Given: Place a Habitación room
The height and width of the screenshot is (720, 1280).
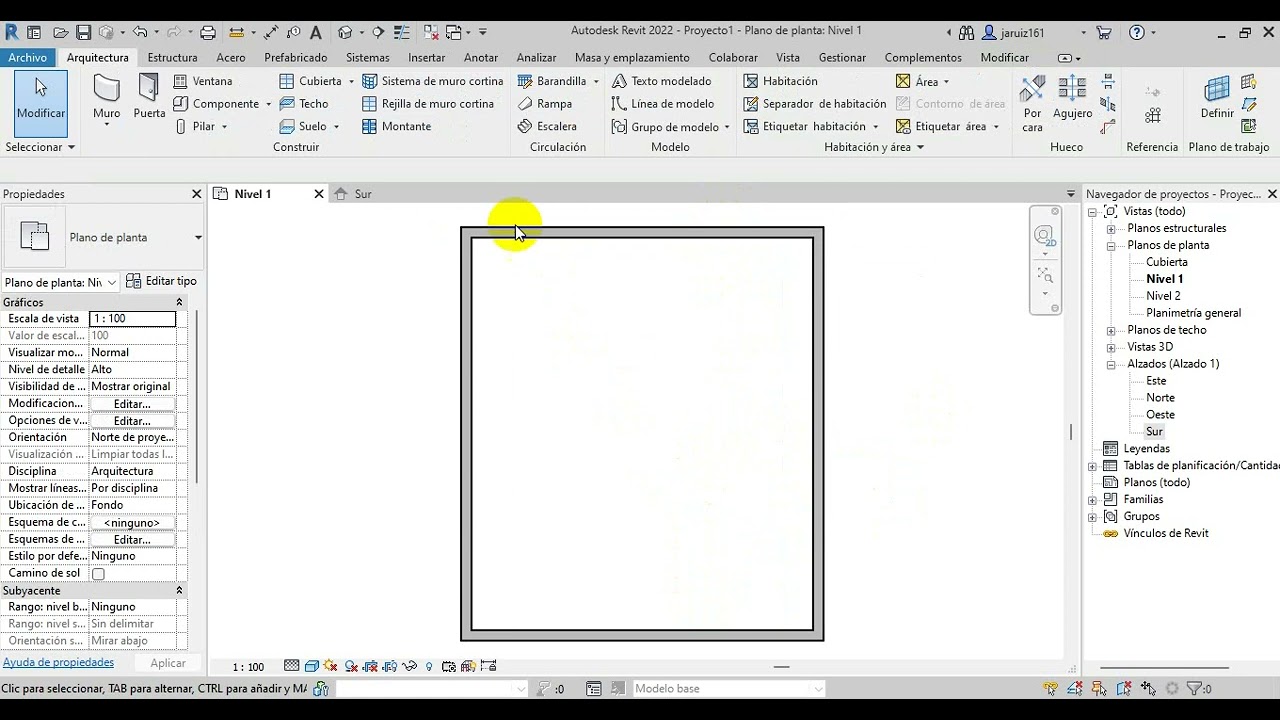Looking at the screenshot, I should click(x=780, y=81).
